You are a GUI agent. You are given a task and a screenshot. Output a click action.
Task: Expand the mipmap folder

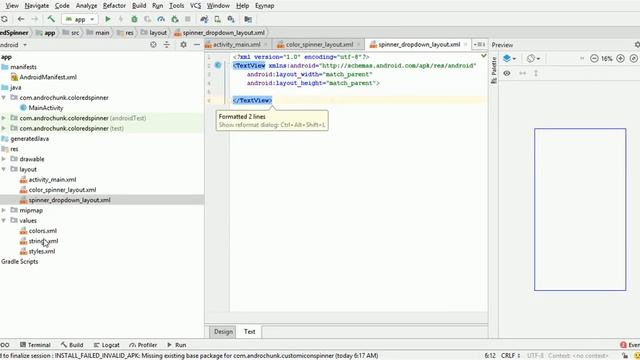[x=4, y=210]
